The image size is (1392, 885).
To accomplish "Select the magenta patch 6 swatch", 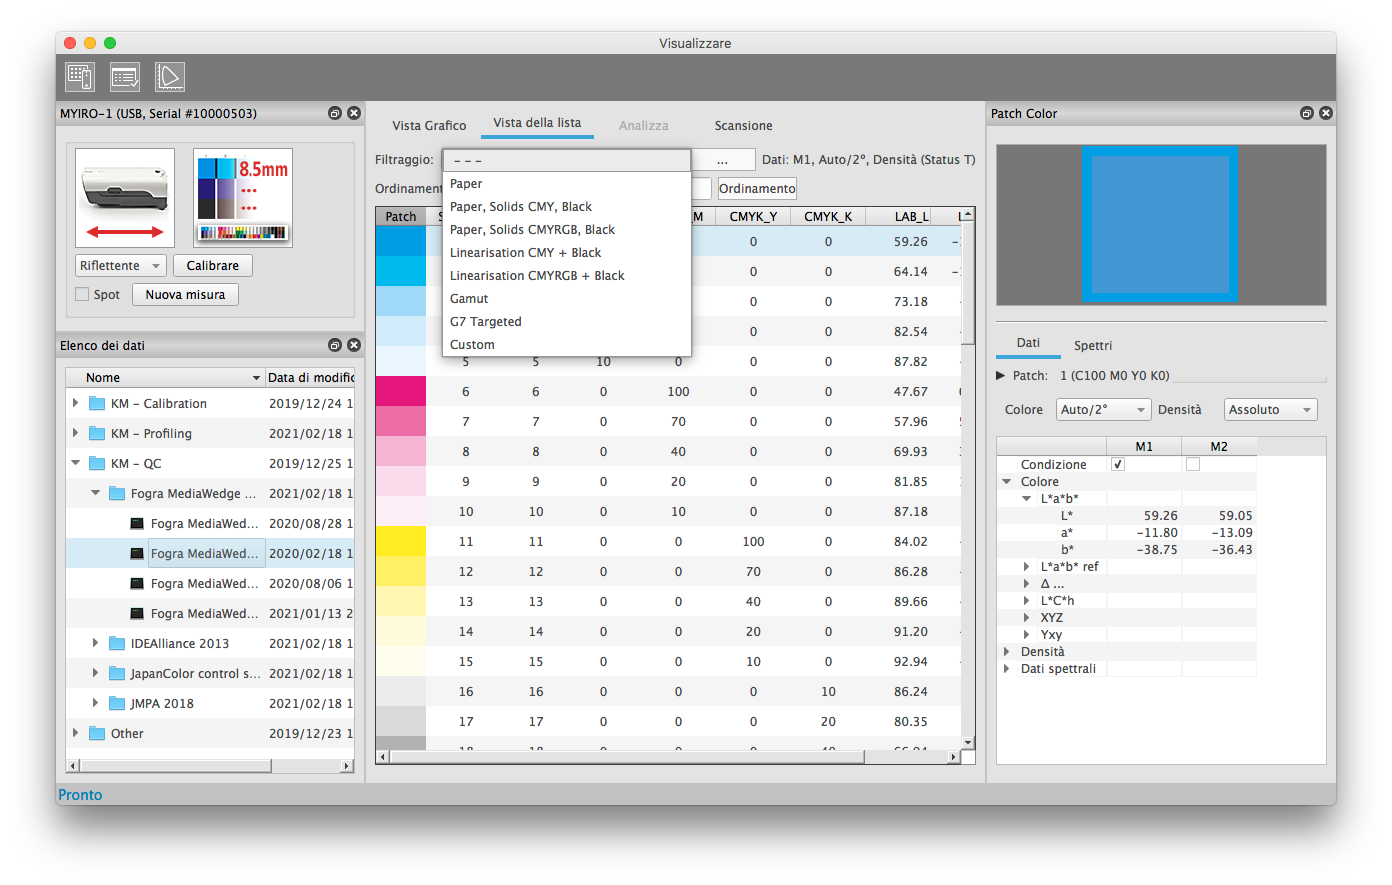I will coord(401,391).
